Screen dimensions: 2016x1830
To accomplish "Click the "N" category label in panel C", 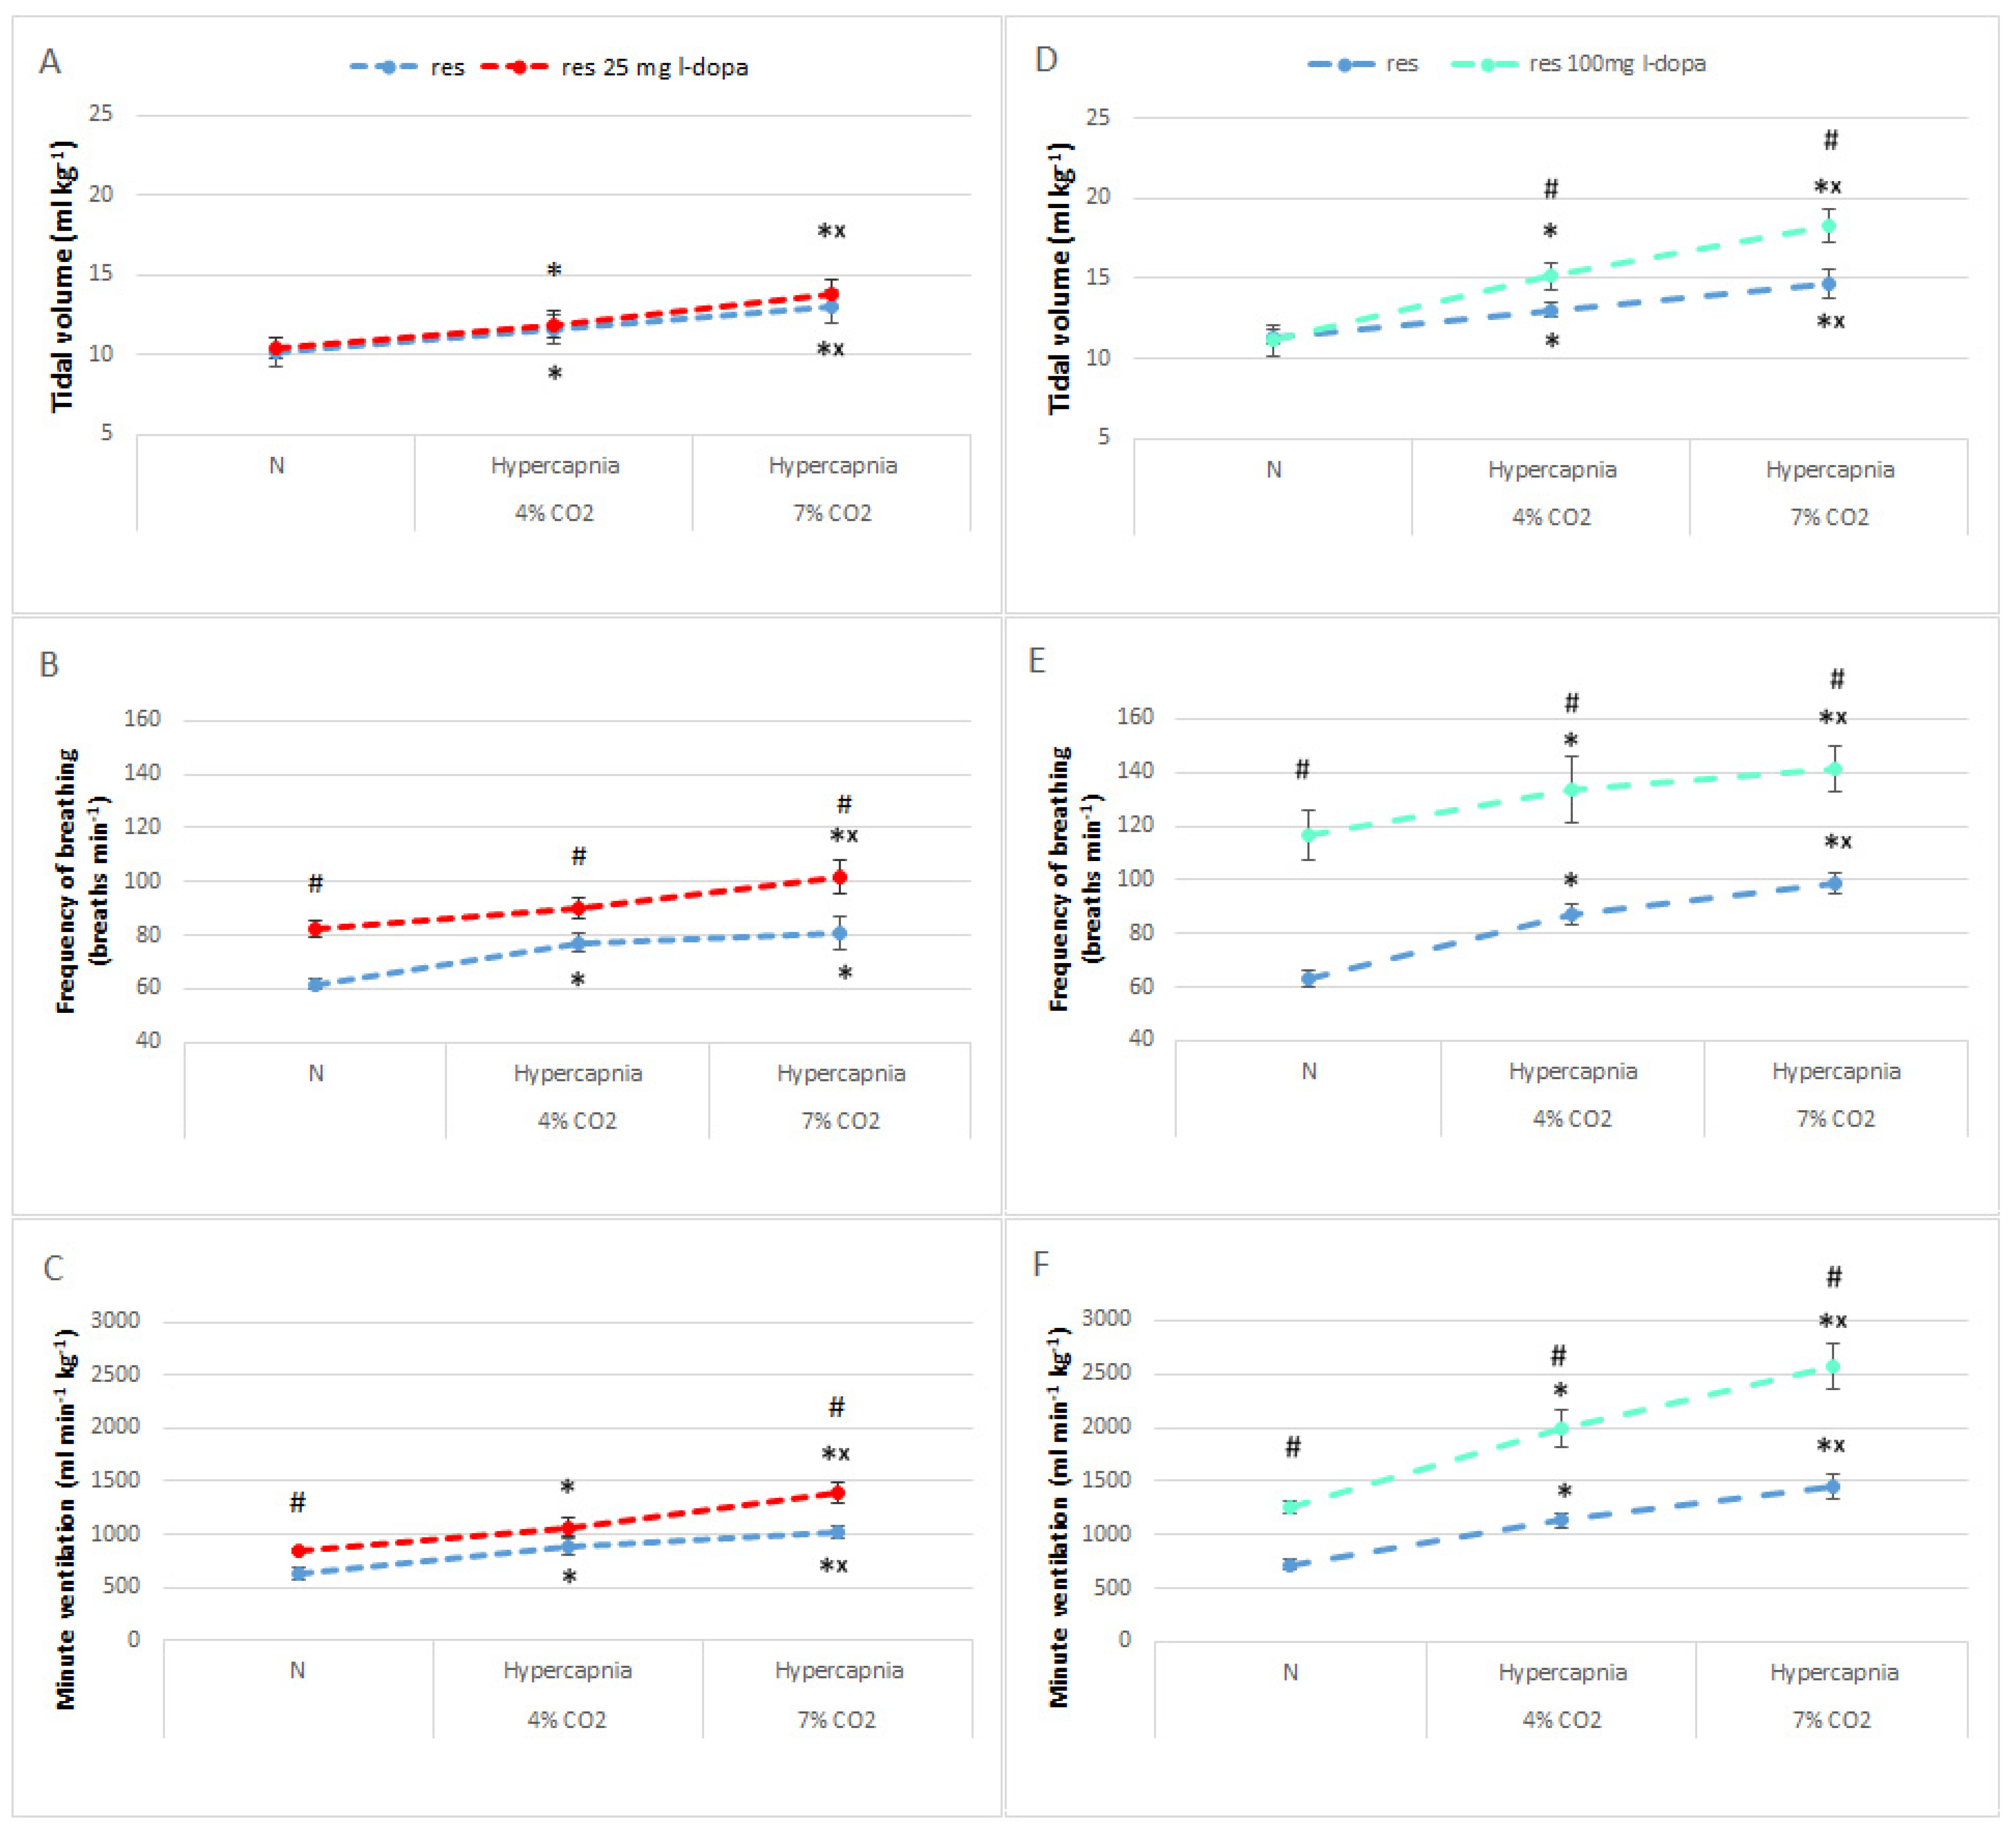I will [297, 1670].
